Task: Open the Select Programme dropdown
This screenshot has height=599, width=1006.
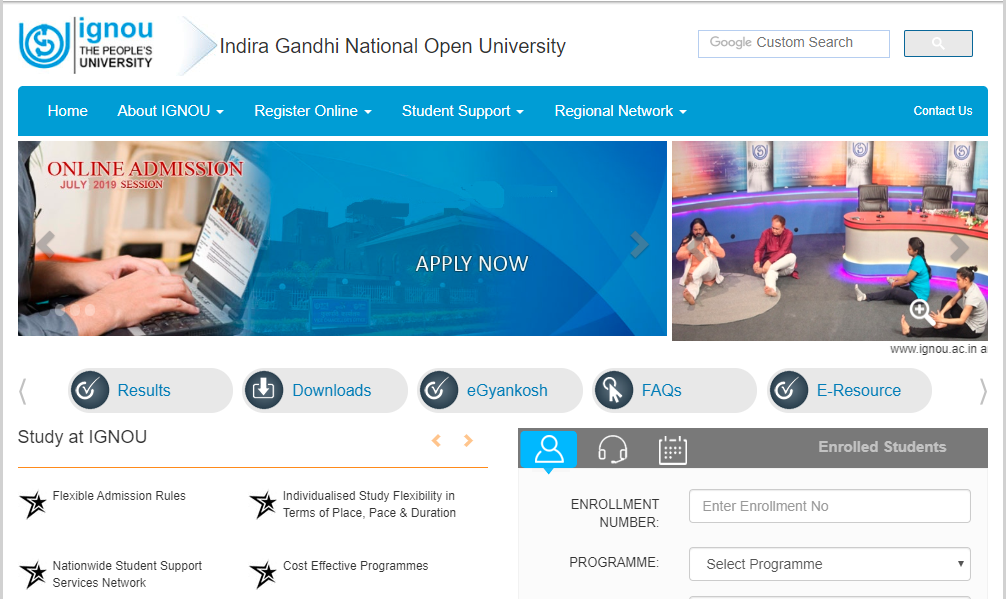Action: 829,564
